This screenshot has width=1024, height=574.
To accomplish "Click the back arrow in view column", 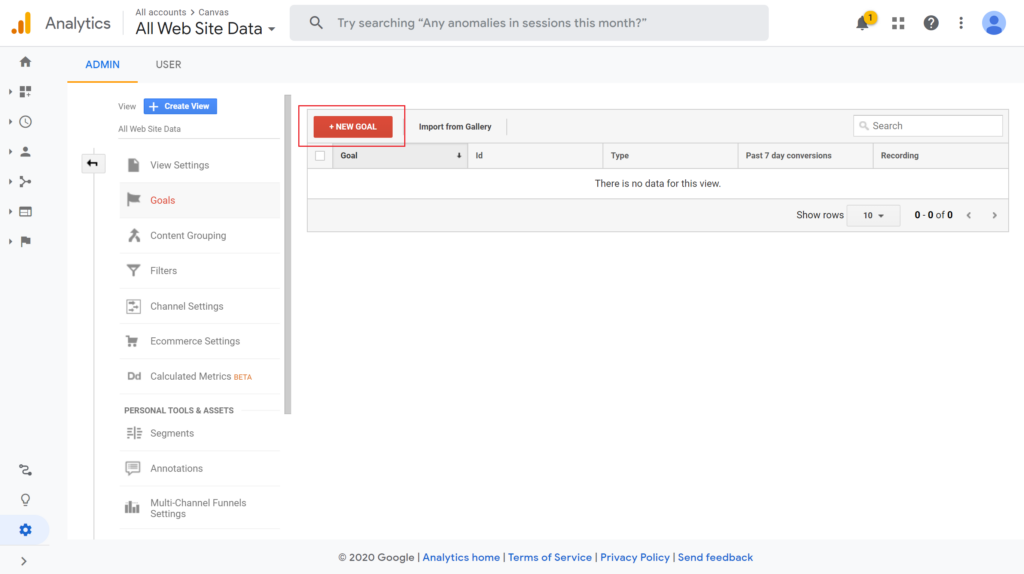I will tap(93, 163).
